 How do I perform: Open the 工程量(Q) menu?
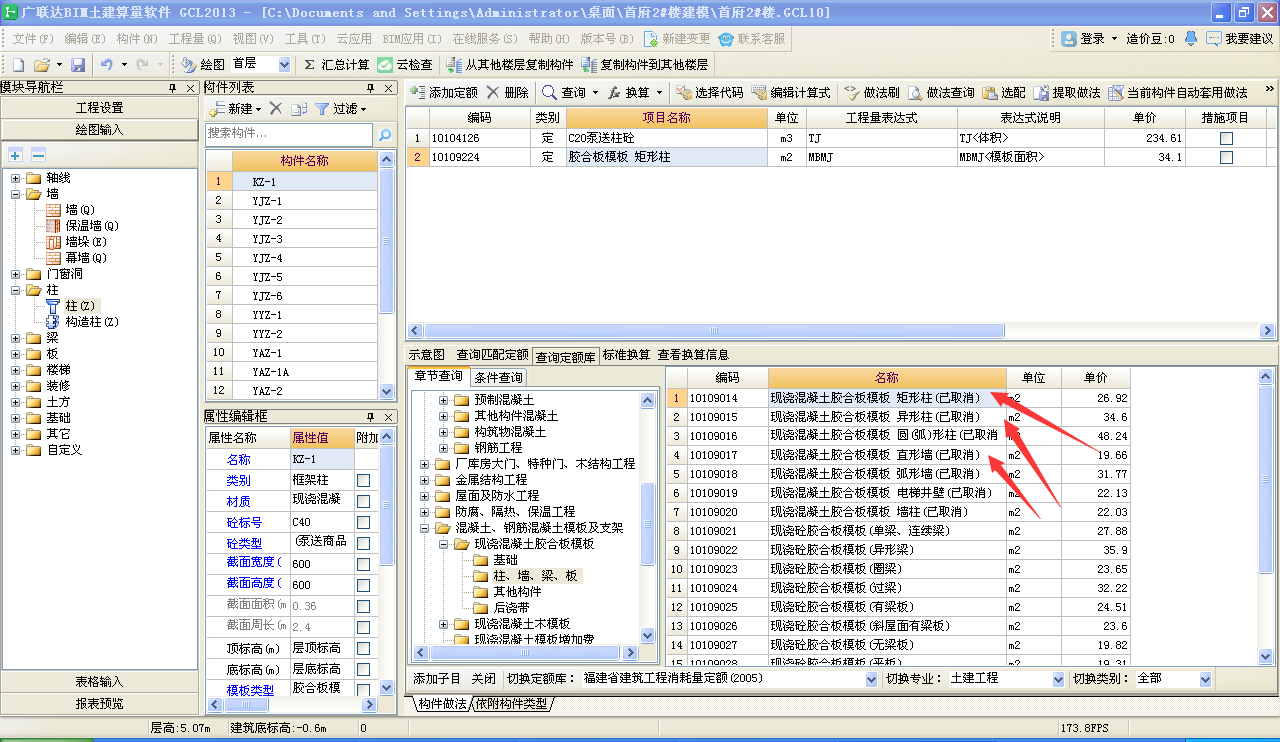coord(195,38)
